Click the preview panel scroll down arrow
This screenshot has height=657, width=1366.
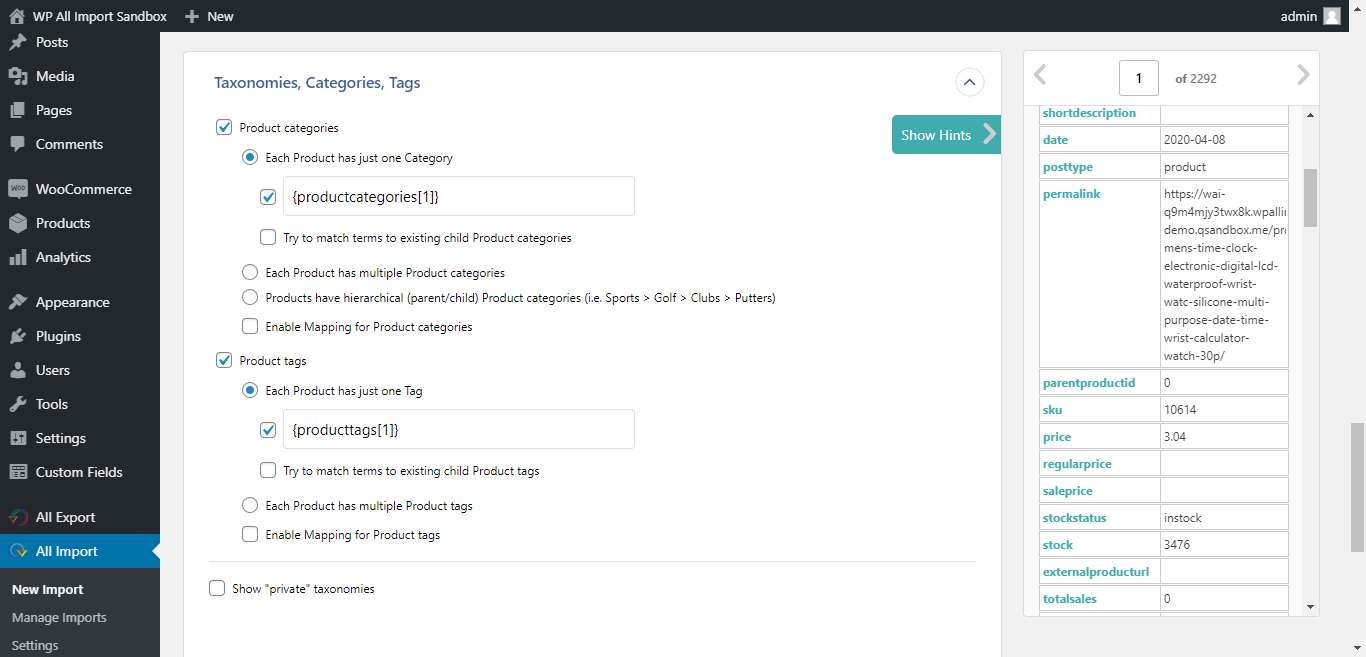point(1310,606)
